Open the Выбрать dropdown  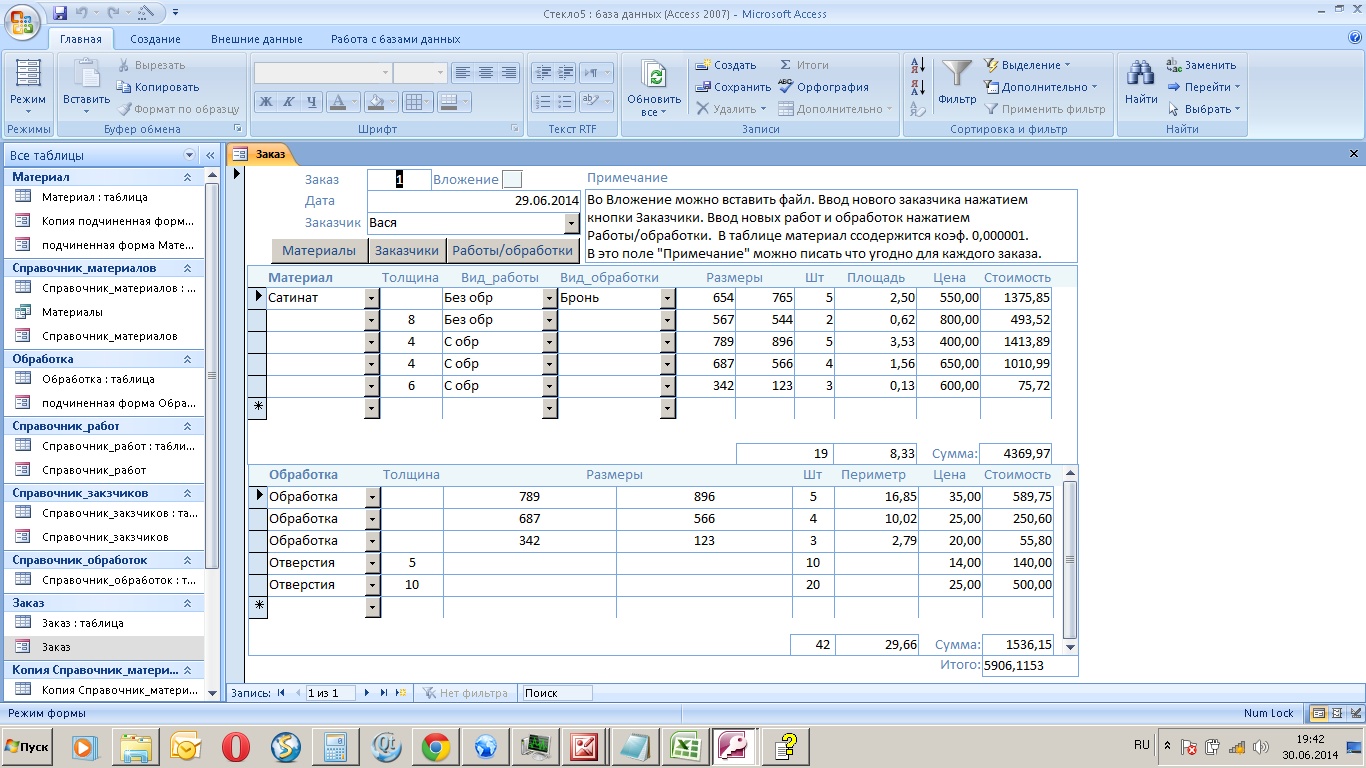1204,109
